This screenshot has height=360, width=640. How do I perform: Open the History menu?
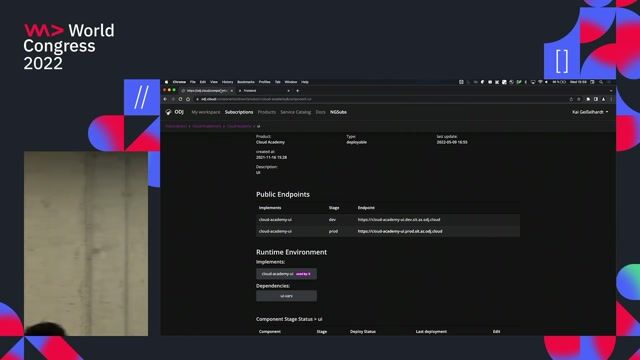point(227,82)
